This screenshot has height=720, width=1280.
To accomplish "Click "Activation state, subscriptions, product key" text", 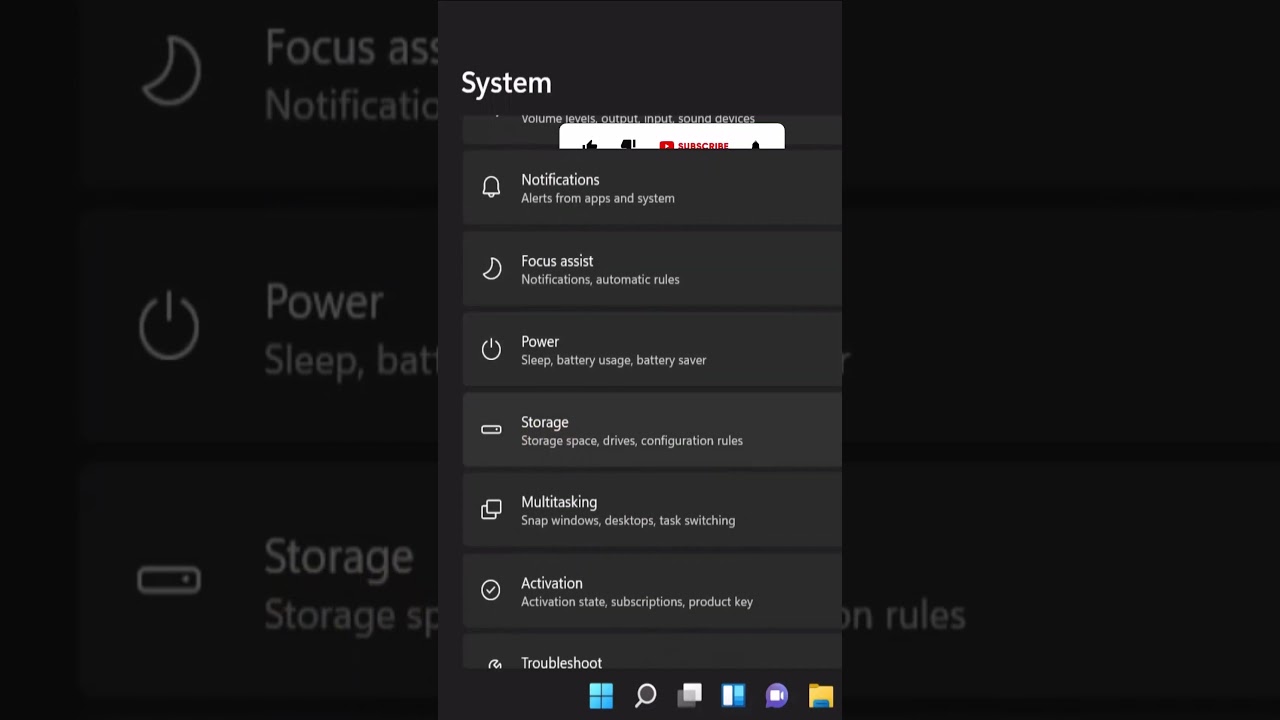I will (637, 601).
